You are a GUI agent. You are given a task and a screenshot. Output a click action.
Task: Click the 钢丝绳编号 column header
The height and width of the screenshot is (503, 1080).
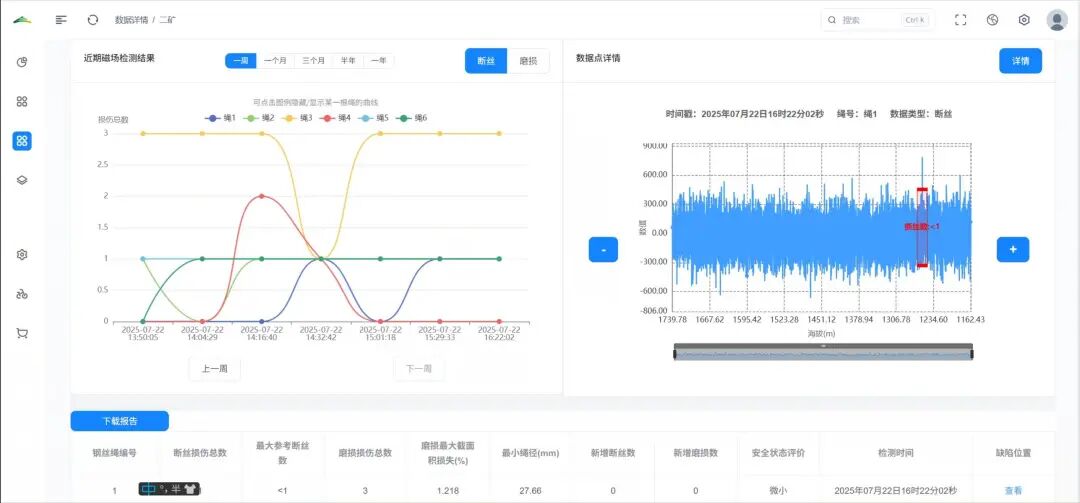tap(114, 453)
